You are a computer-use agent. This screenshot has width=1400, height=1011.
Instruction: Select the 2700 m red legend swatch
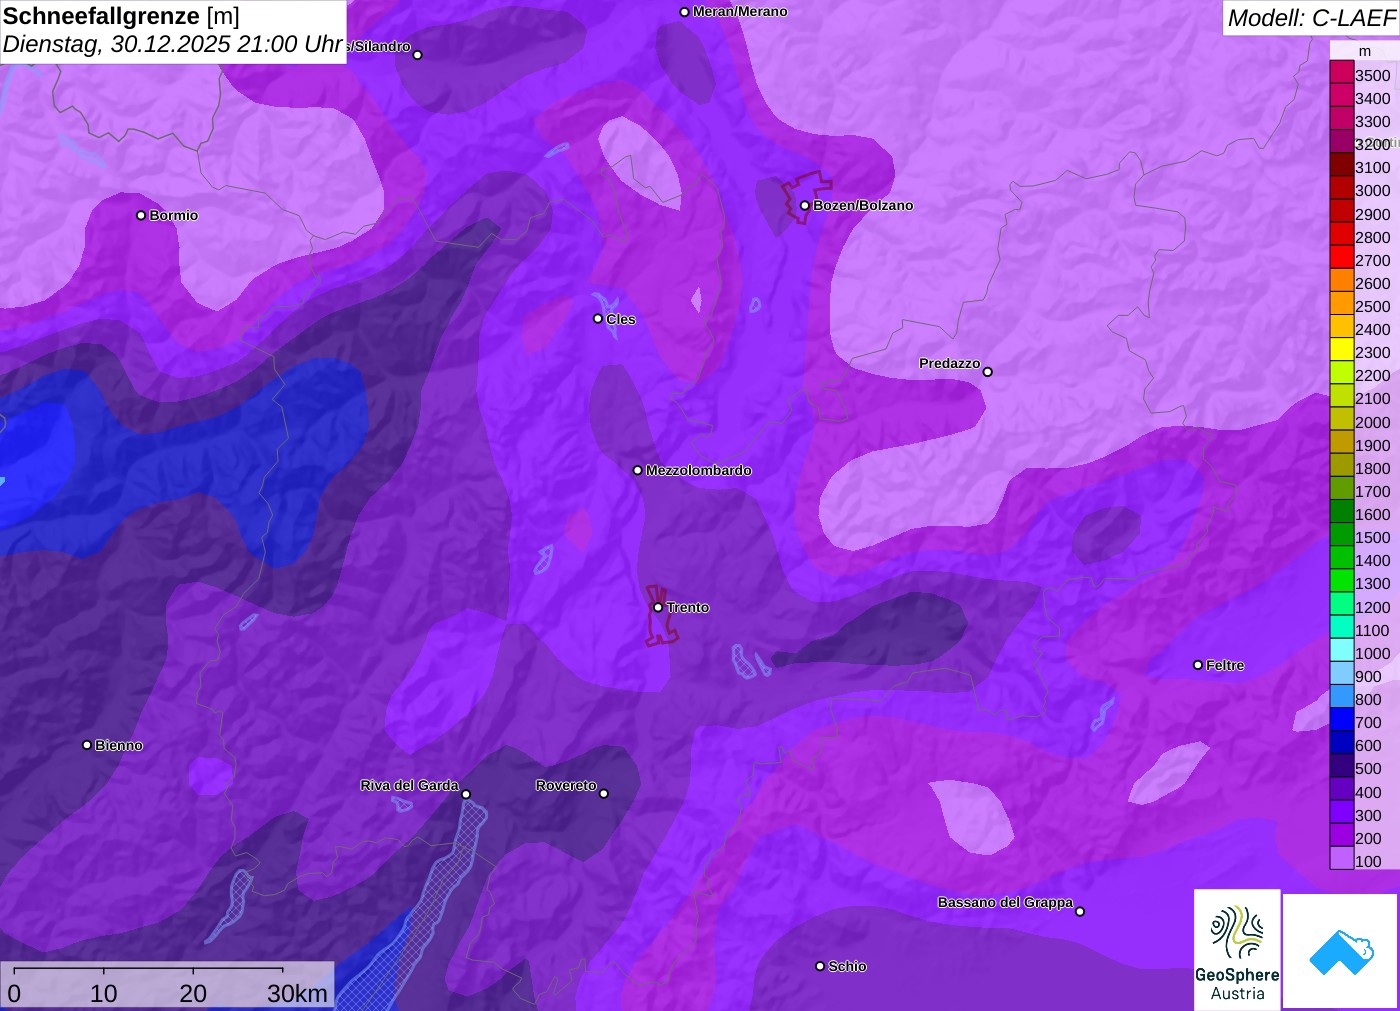click(x=1341, y=258)
